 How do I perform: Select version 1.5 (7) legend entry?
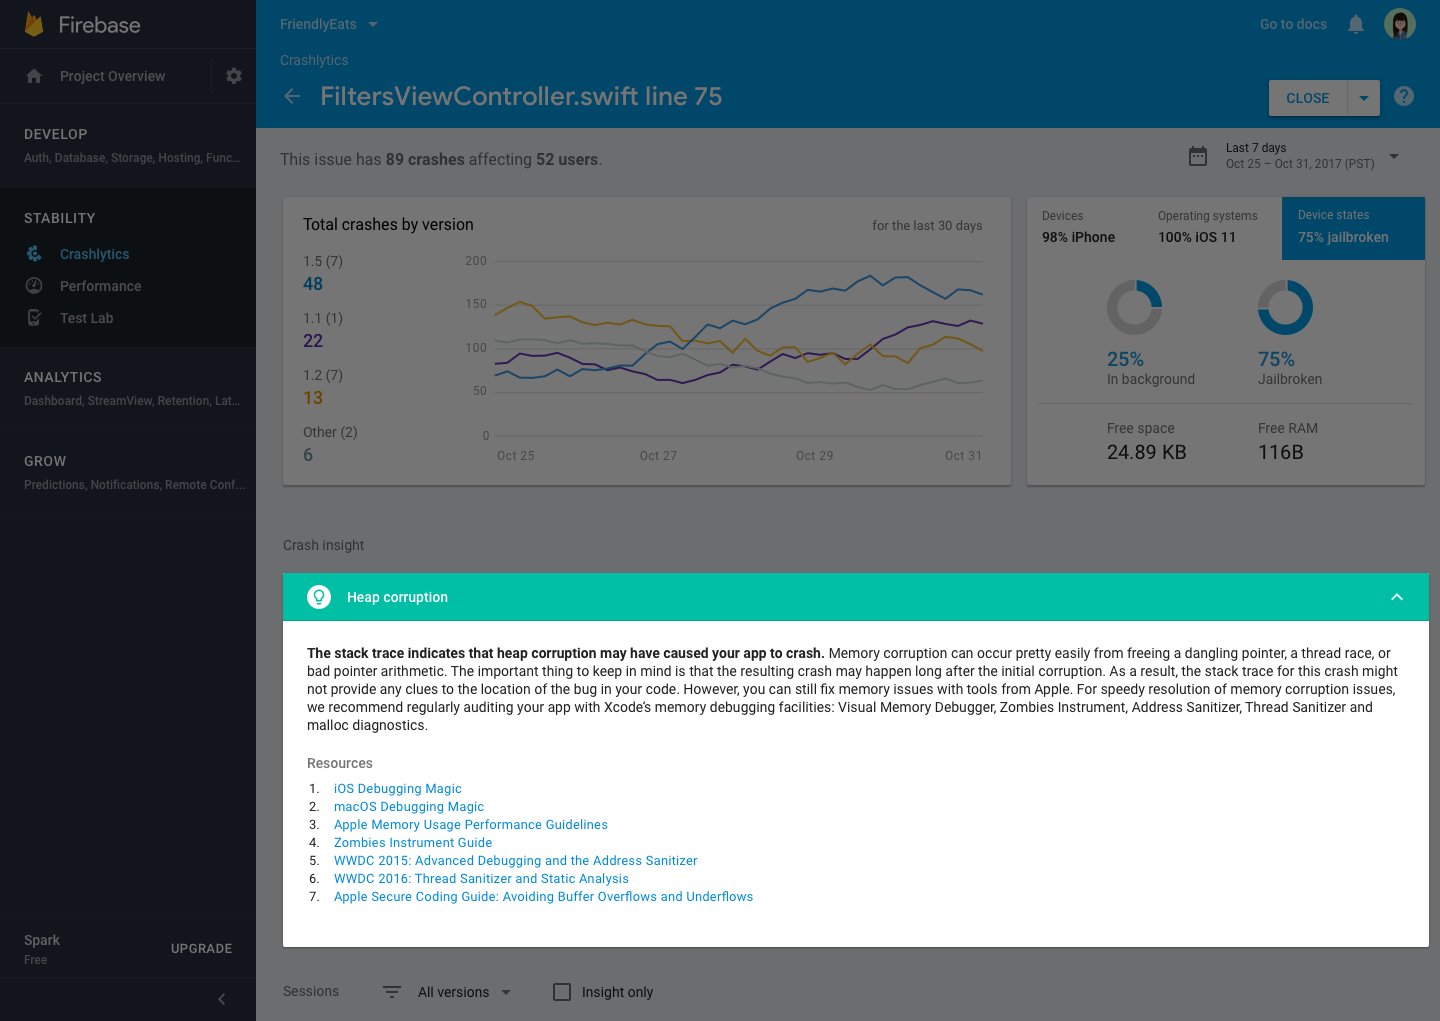click(x=323, y=273)
